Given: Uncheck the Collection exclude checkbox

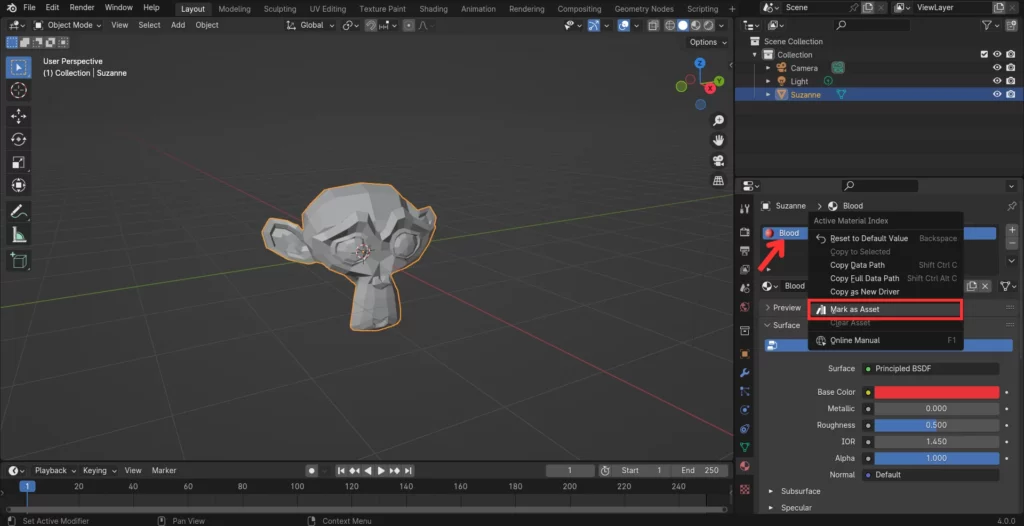Looking at the screenshot, I should (984, 55).
